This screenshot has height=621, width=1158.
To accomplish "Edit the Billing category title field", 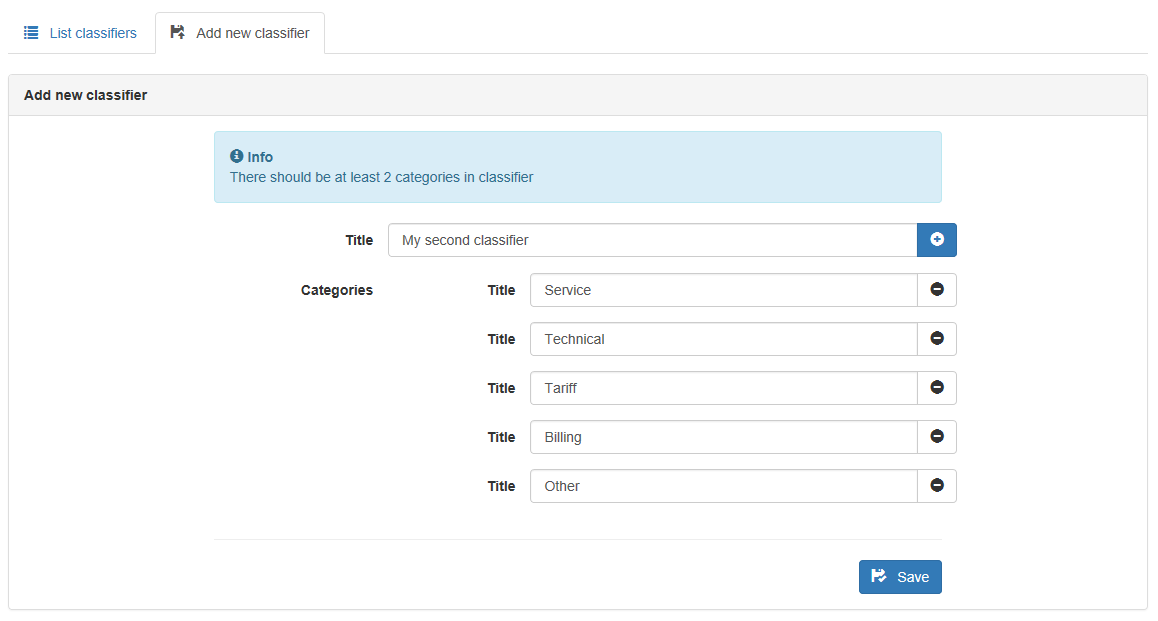I will (724, 437).
